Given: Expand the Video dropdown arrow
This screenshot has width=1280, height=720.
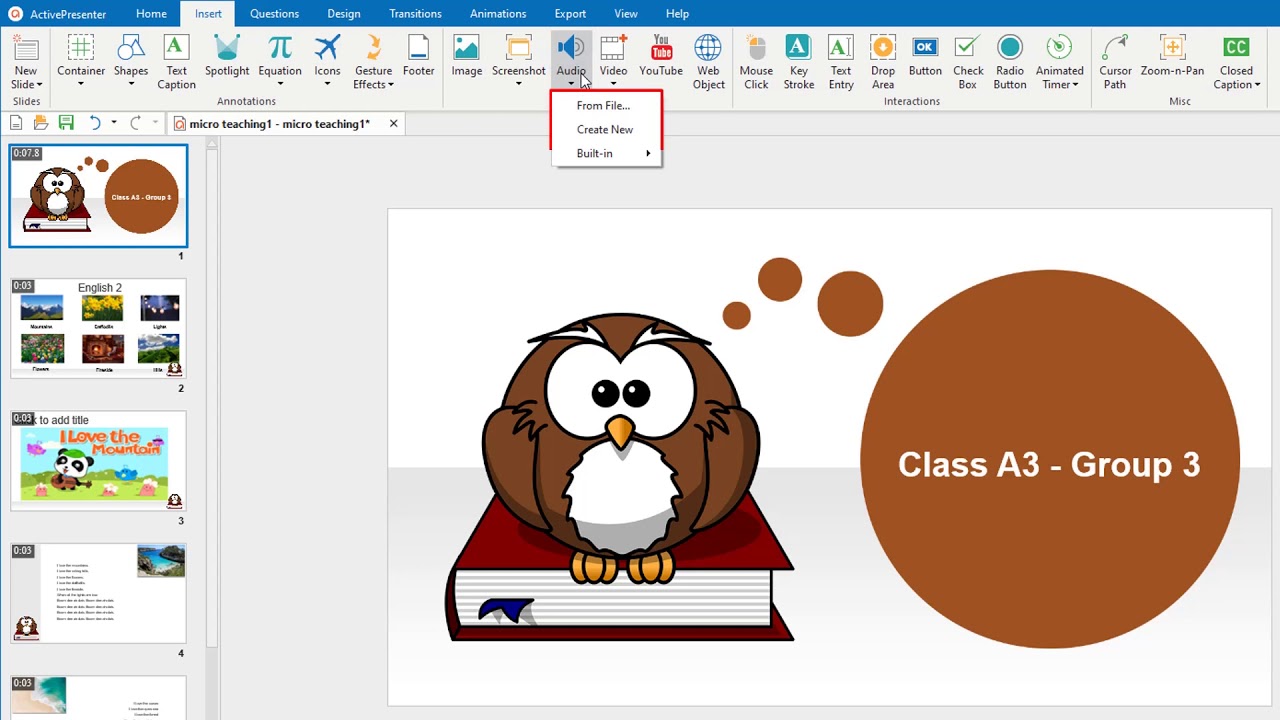Looking at the screenshot, I should pyautogui.click(x=613, y=84).
